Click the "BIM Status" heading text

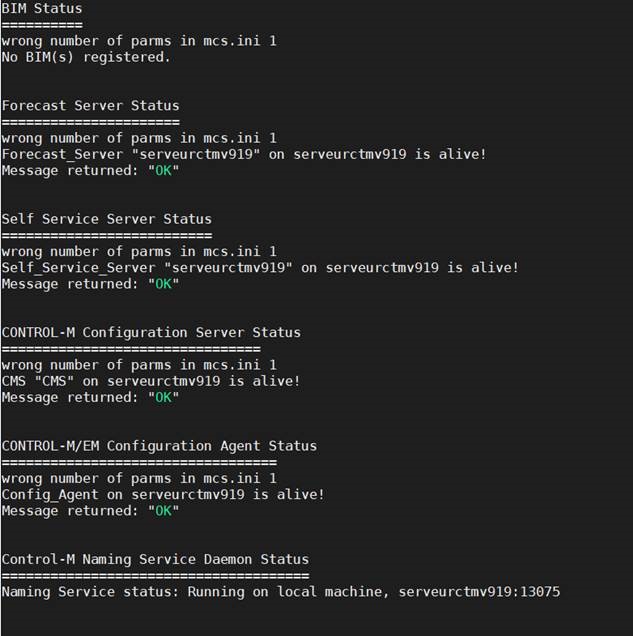42,9
